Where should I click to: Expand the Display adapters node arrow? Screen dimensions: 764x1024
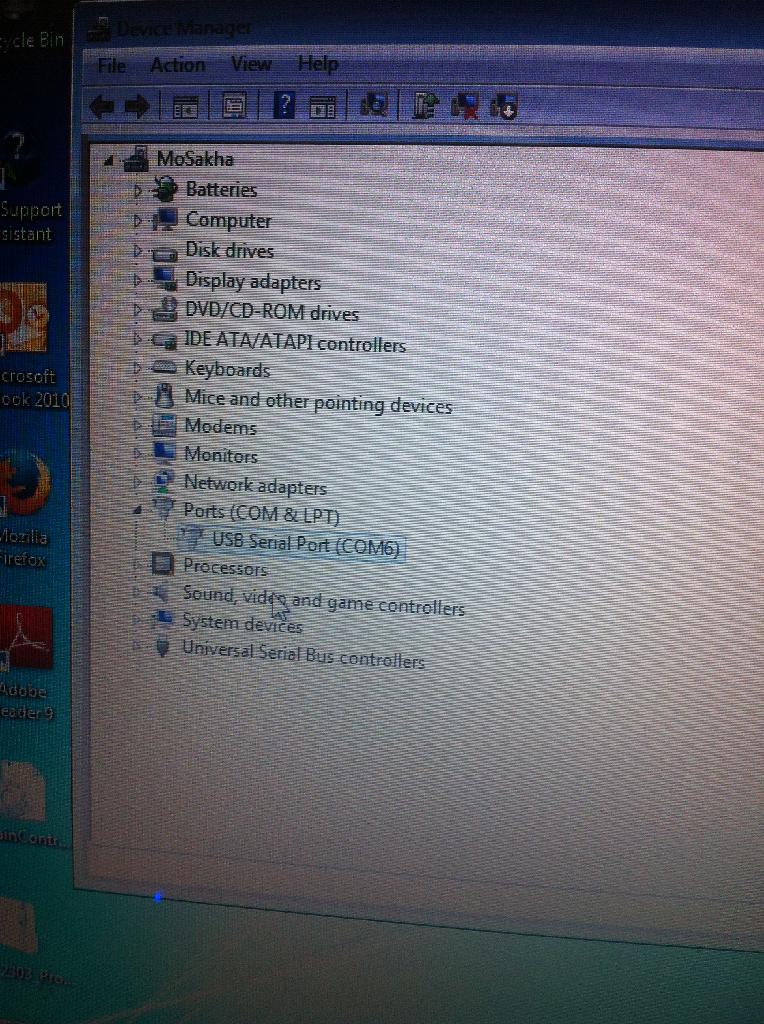pyautogui.click(x=137, y=280)
